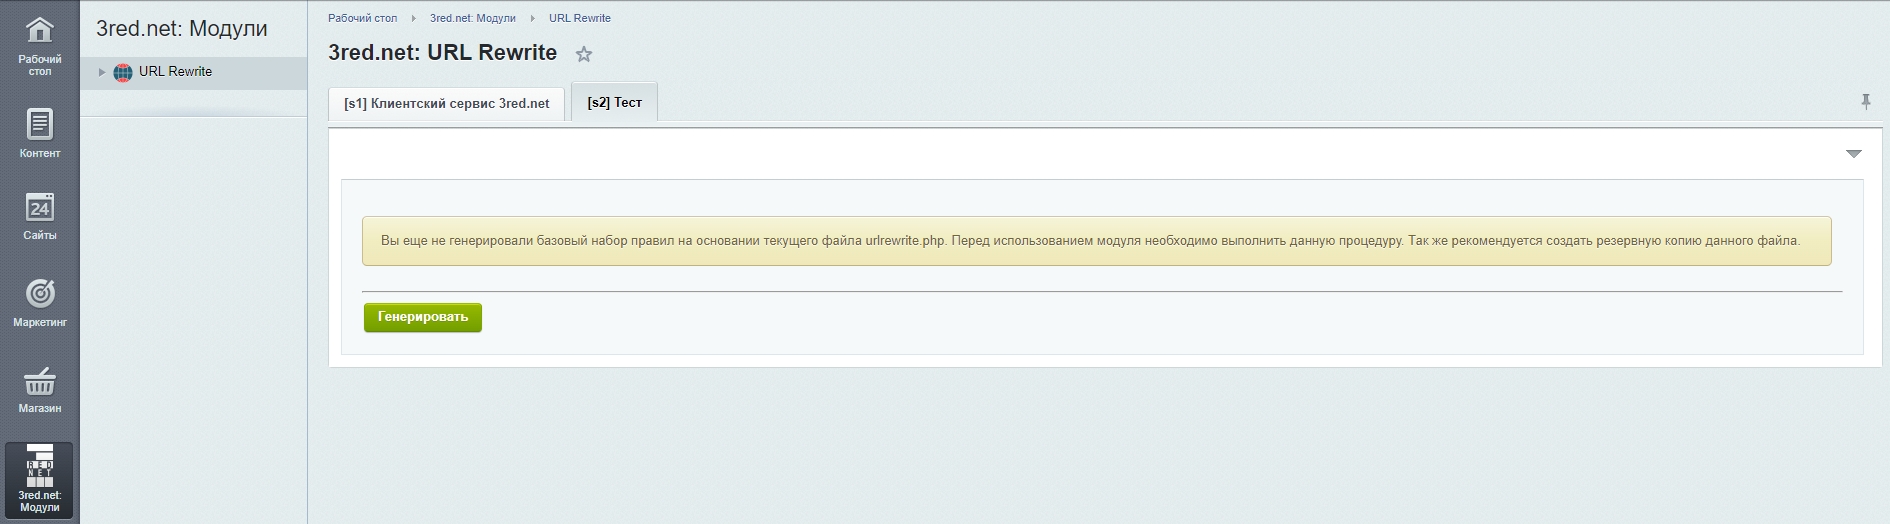Follow the Рабочий стол breadcrumb link
The image size is (1890, 524).
pyautogui.click(x=362, y=18)
